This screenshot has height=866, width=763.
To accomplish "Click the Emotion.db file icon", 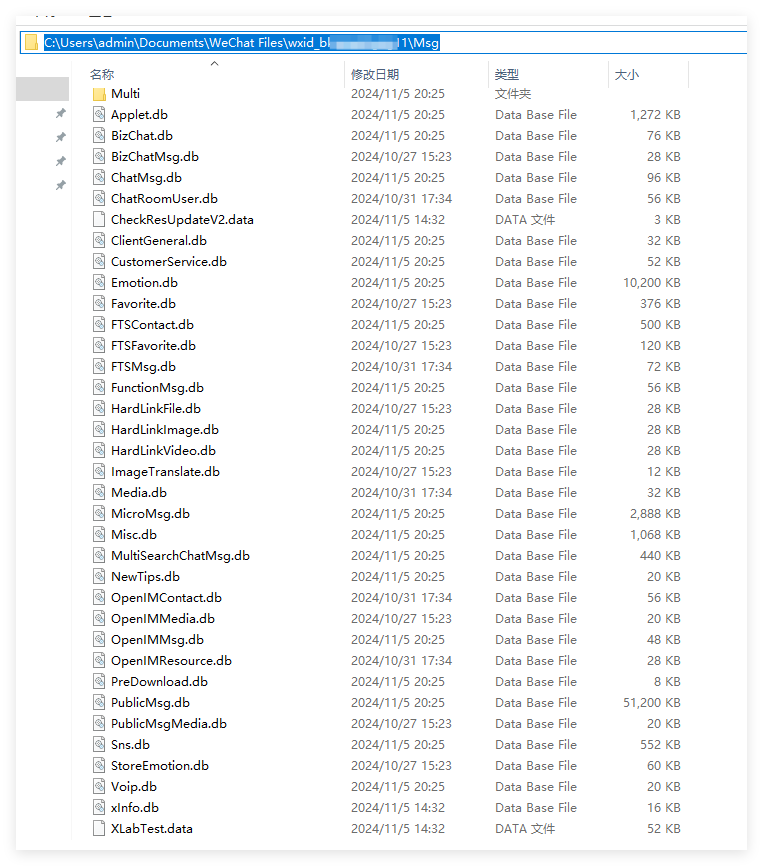I will coord(99,283).
